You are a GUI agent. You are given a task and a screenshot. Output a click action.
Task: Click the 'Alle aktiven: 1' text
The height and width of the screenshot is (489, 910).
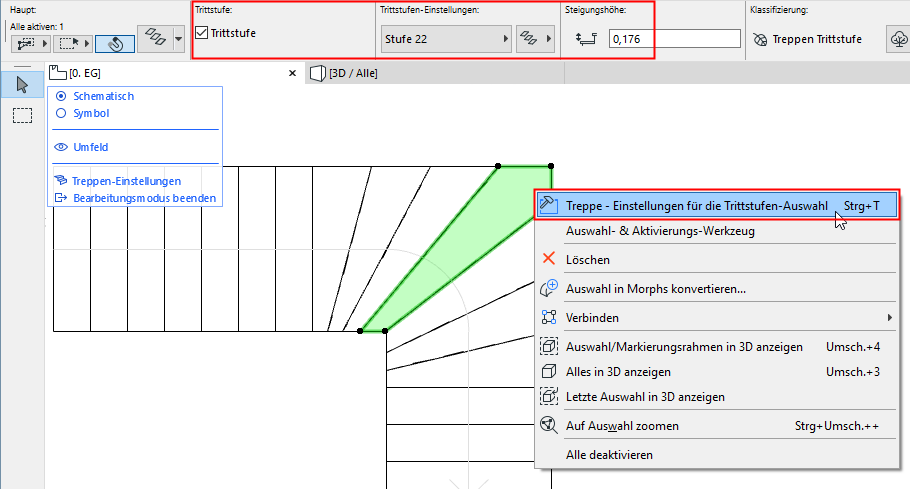(x=37, y=27)
